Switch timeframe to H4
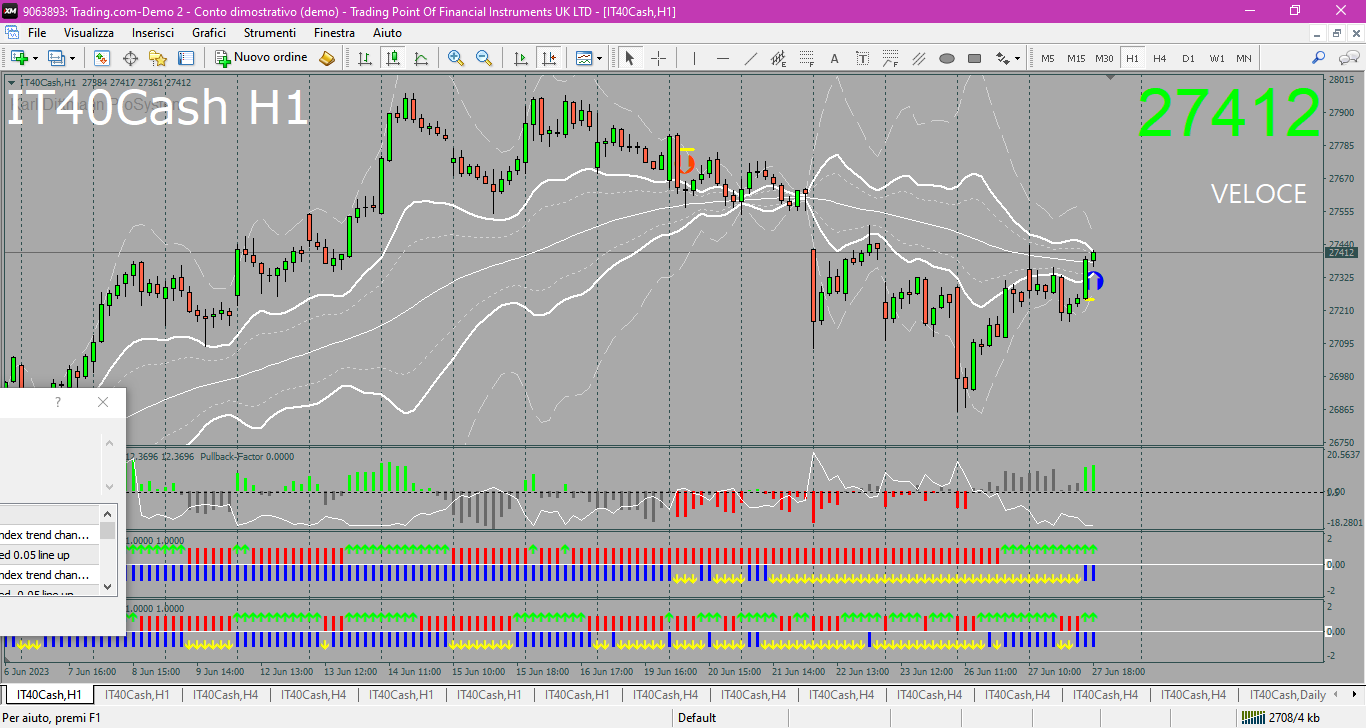Screen dimensions: 1366x728 click(x=1160, y=58)
